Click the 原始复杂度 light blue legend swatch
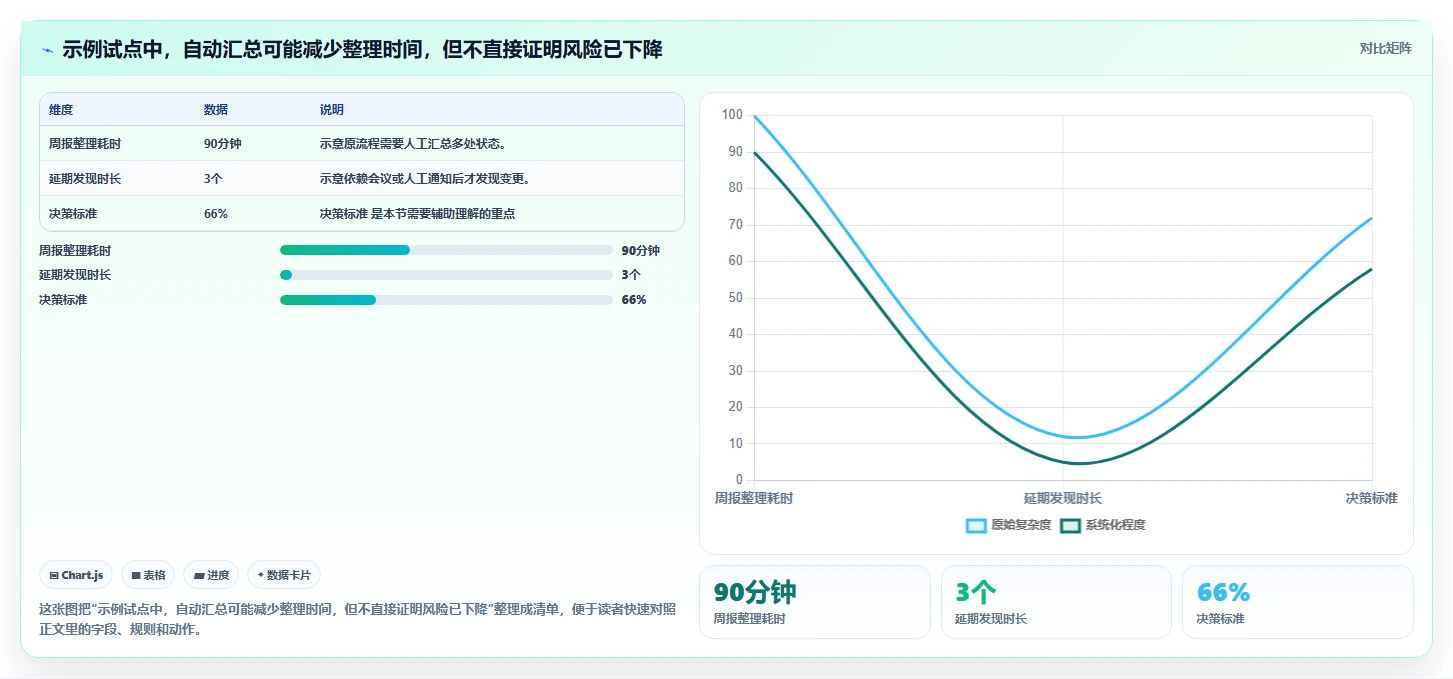The image size is (1453, 679). (x=976, y=525)
